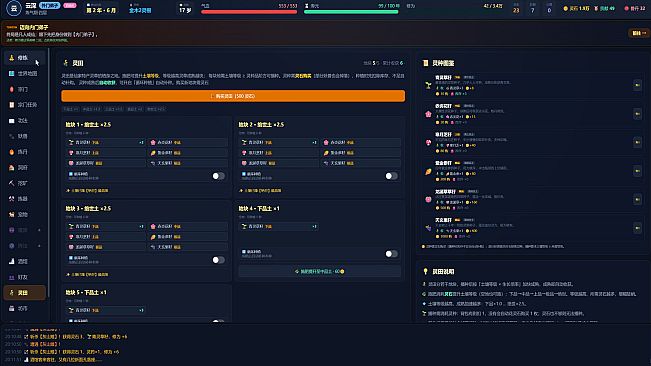Toggle the auto-plant switch for 地块 2
This screenshot has height=366, width=651.
pyautogui.click(x=391, y=176)
